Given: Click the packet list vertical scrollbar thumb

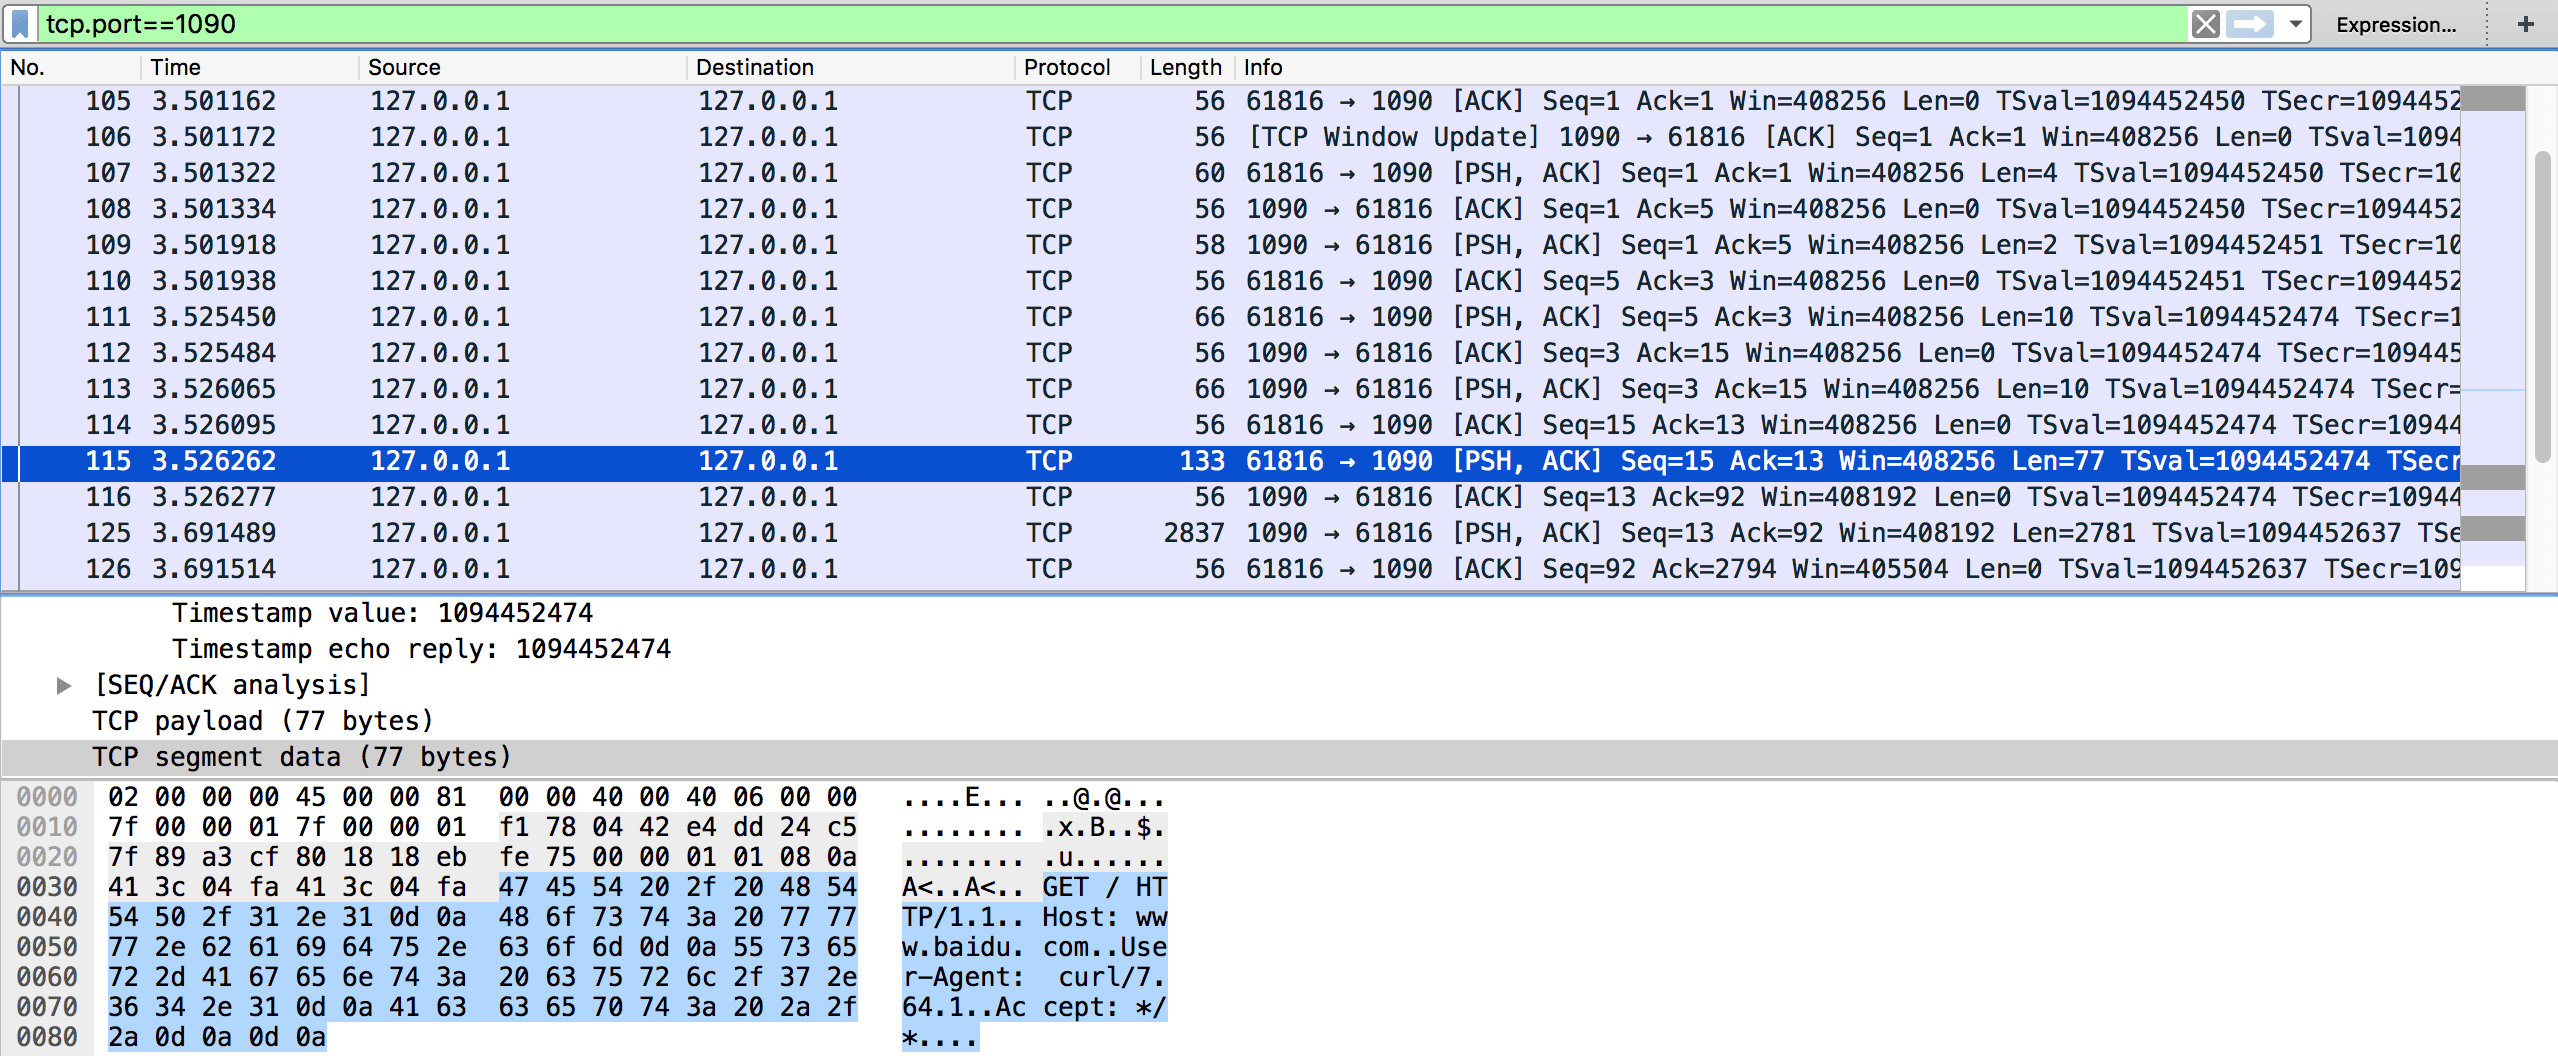Looking at the screenshot, I should click(x=2542, y=306).
